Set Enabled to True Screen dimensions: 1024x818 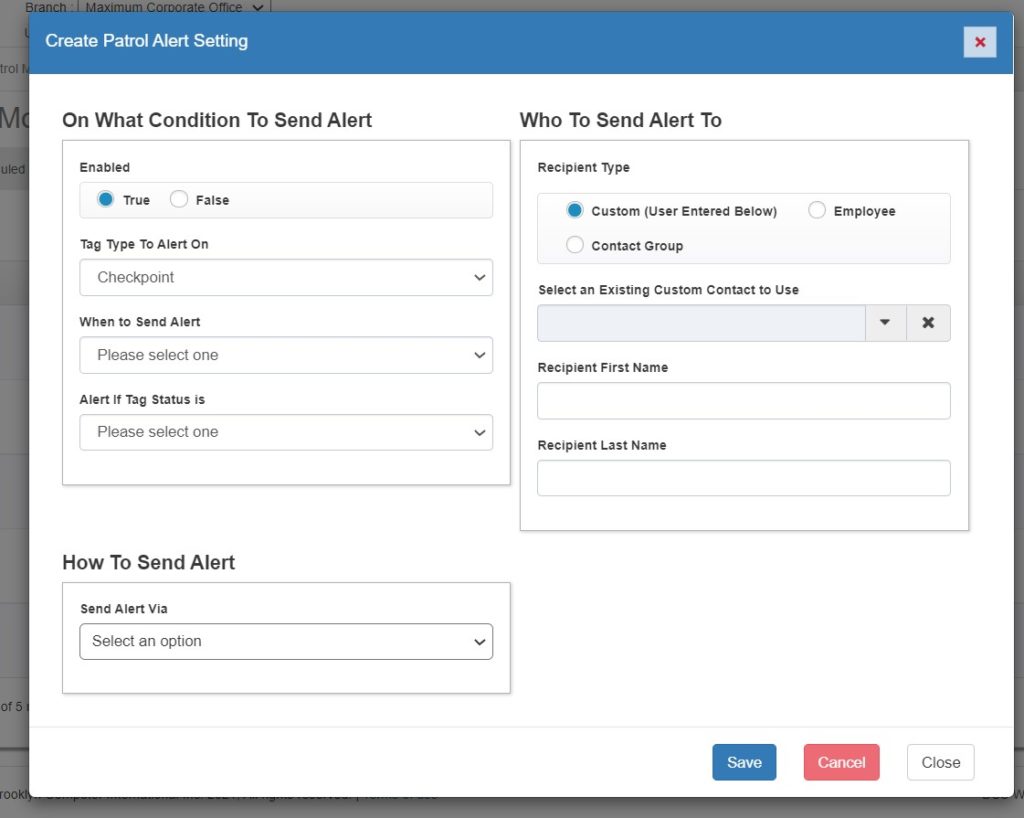click(106, 200)
